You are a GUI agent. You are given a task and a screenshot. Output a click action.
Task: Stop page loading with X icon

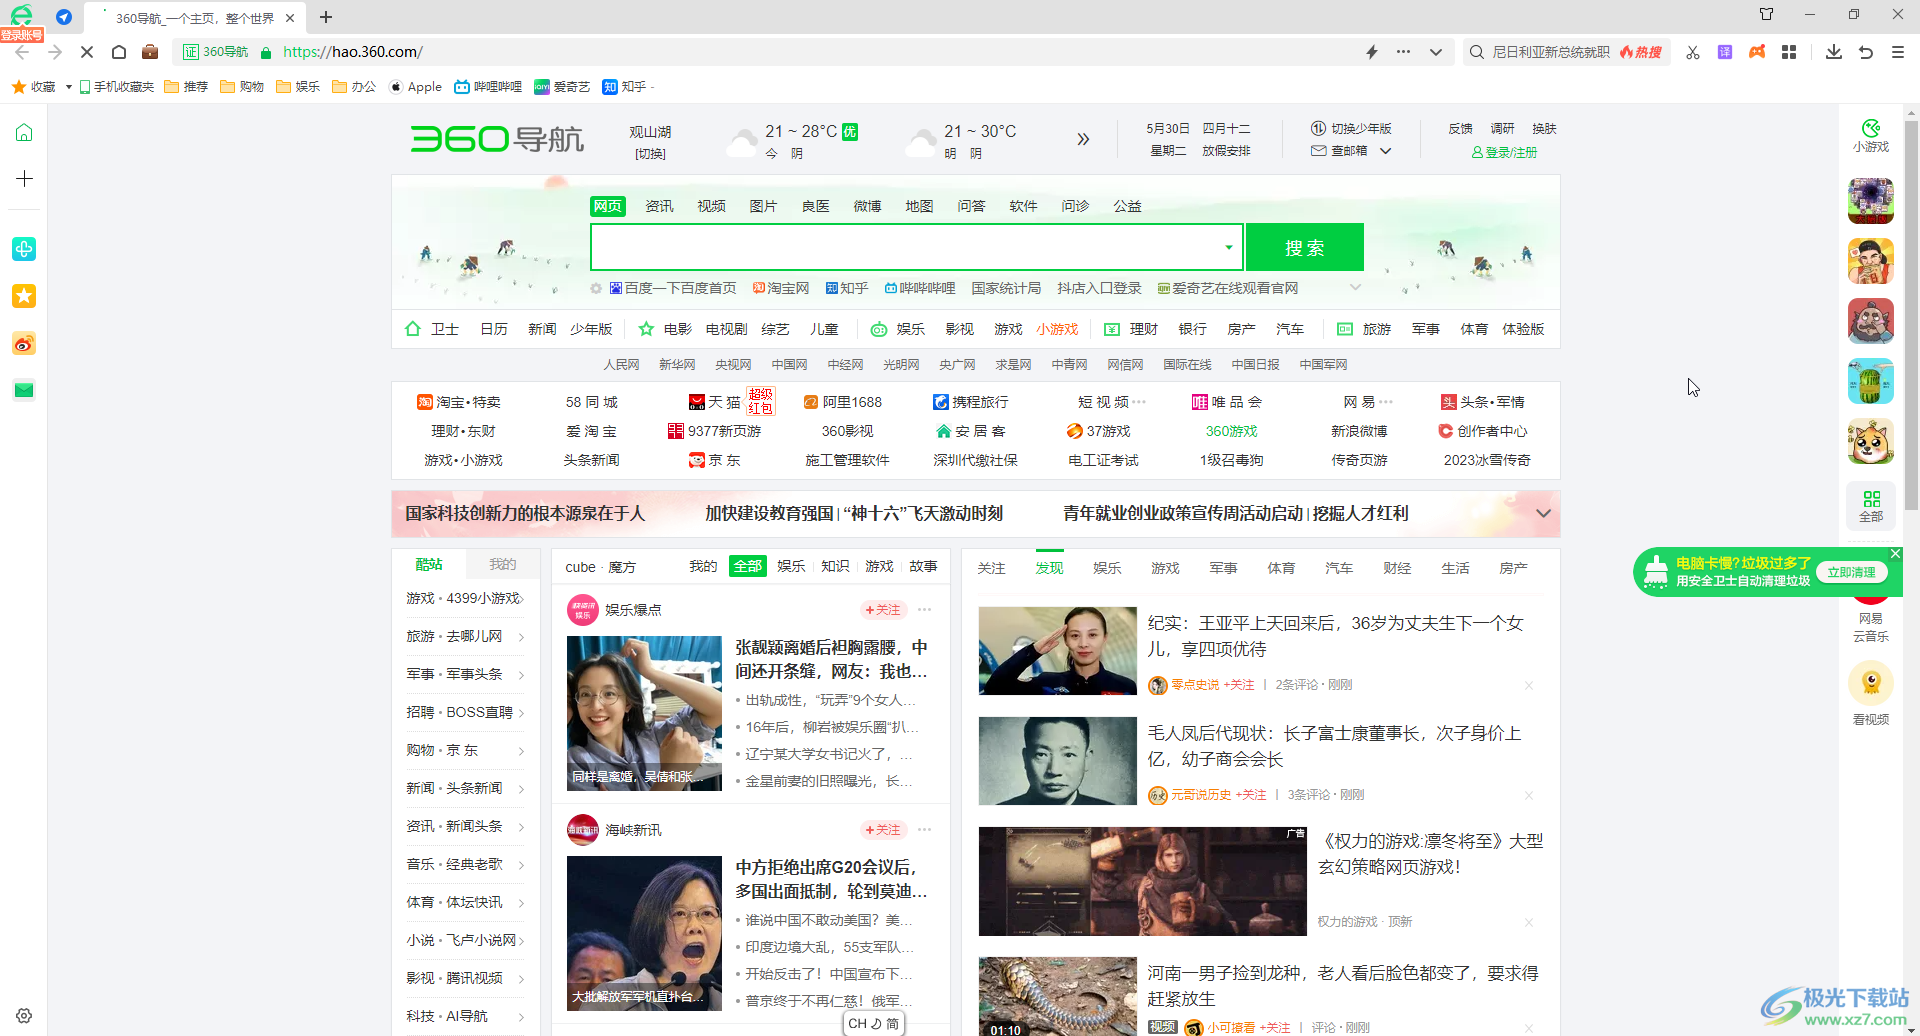click(x=87, y=52)
